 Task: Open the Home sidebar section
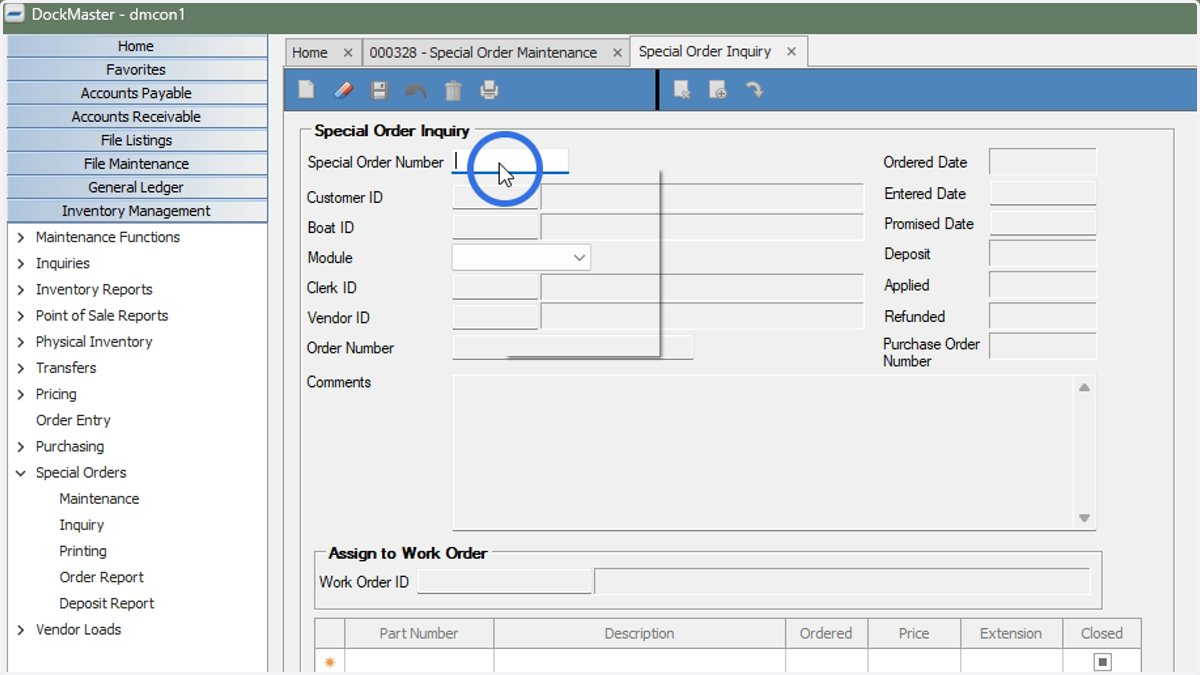[137, 46]
